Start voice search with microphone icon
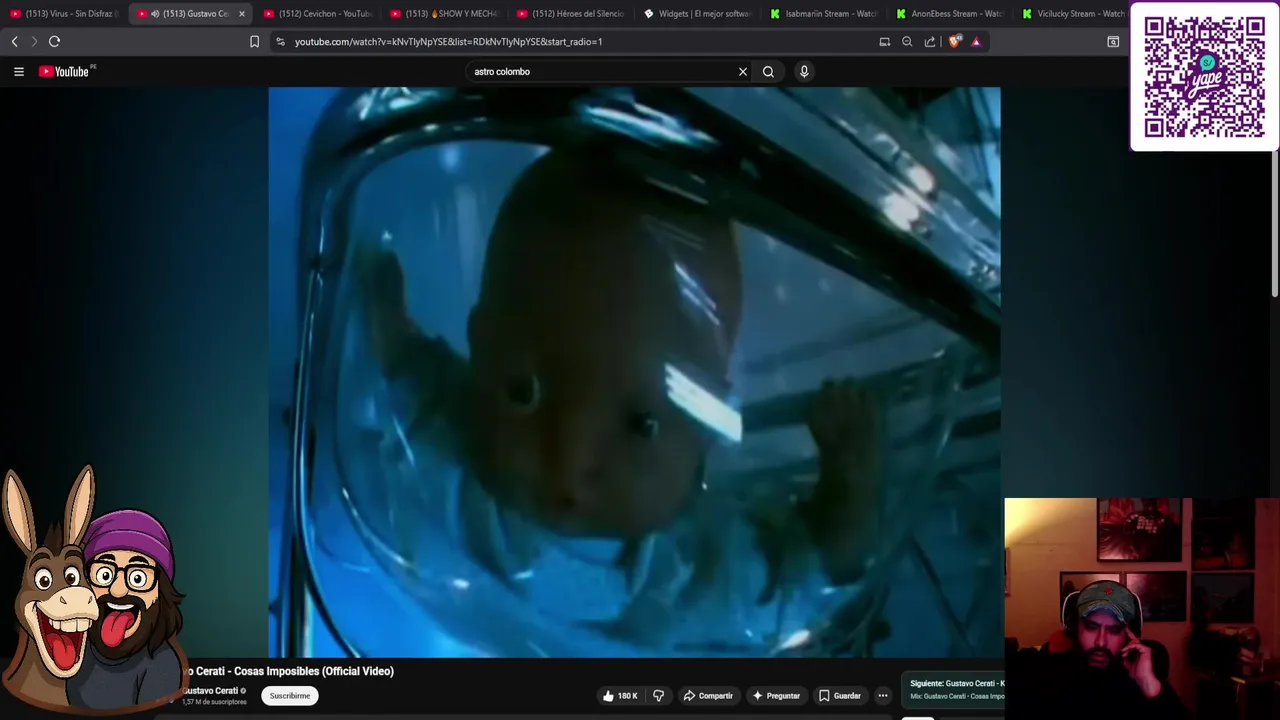Viewport: 1280px width, 720px height. pos(804,71)
